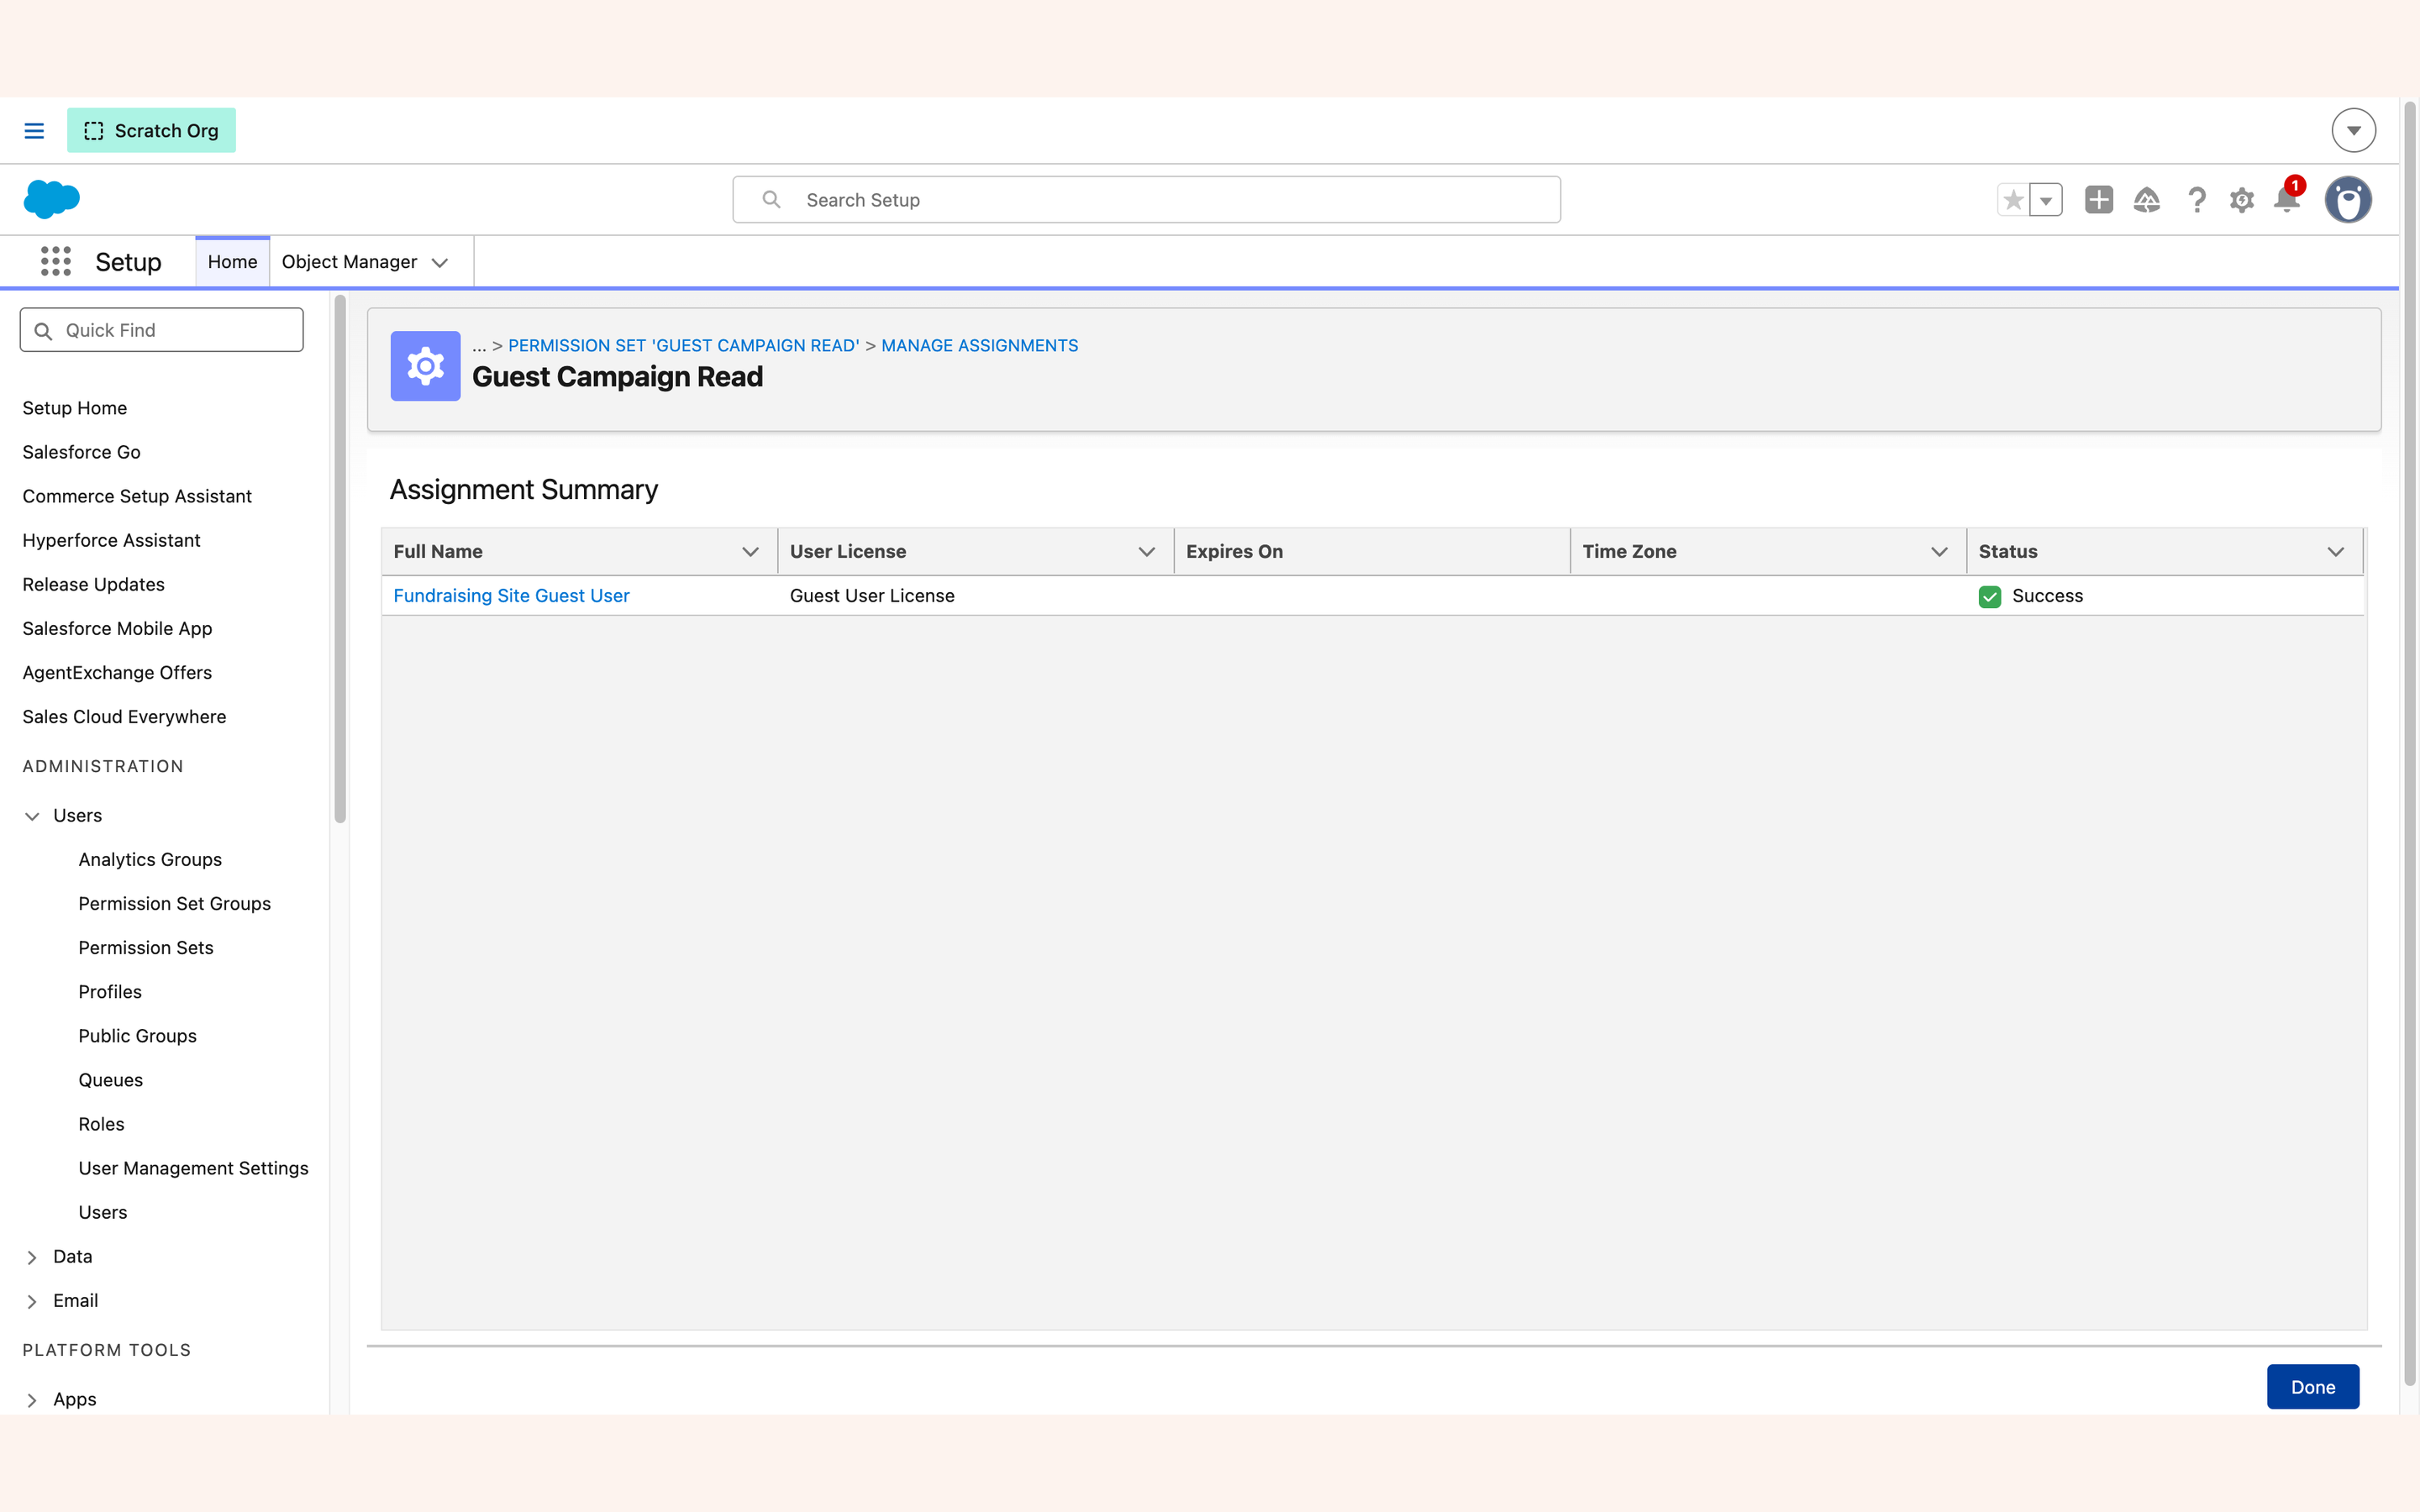Open Hyperforce Assistant
Viewport: 2420px width, 1512px height.
click(x=111, y=540)
